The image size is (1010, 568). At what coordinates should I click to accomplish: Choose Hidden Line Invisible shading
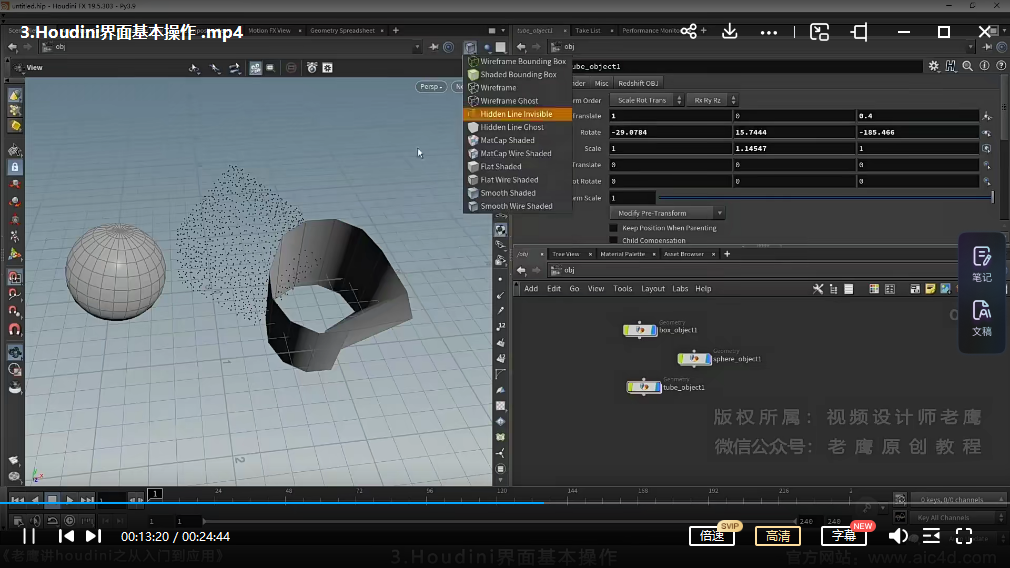pos(517,114)
